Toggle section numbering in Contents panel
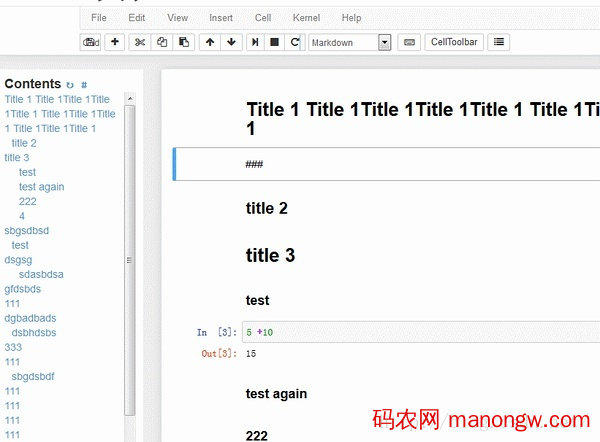600x442 pixels. pos(84,85)
